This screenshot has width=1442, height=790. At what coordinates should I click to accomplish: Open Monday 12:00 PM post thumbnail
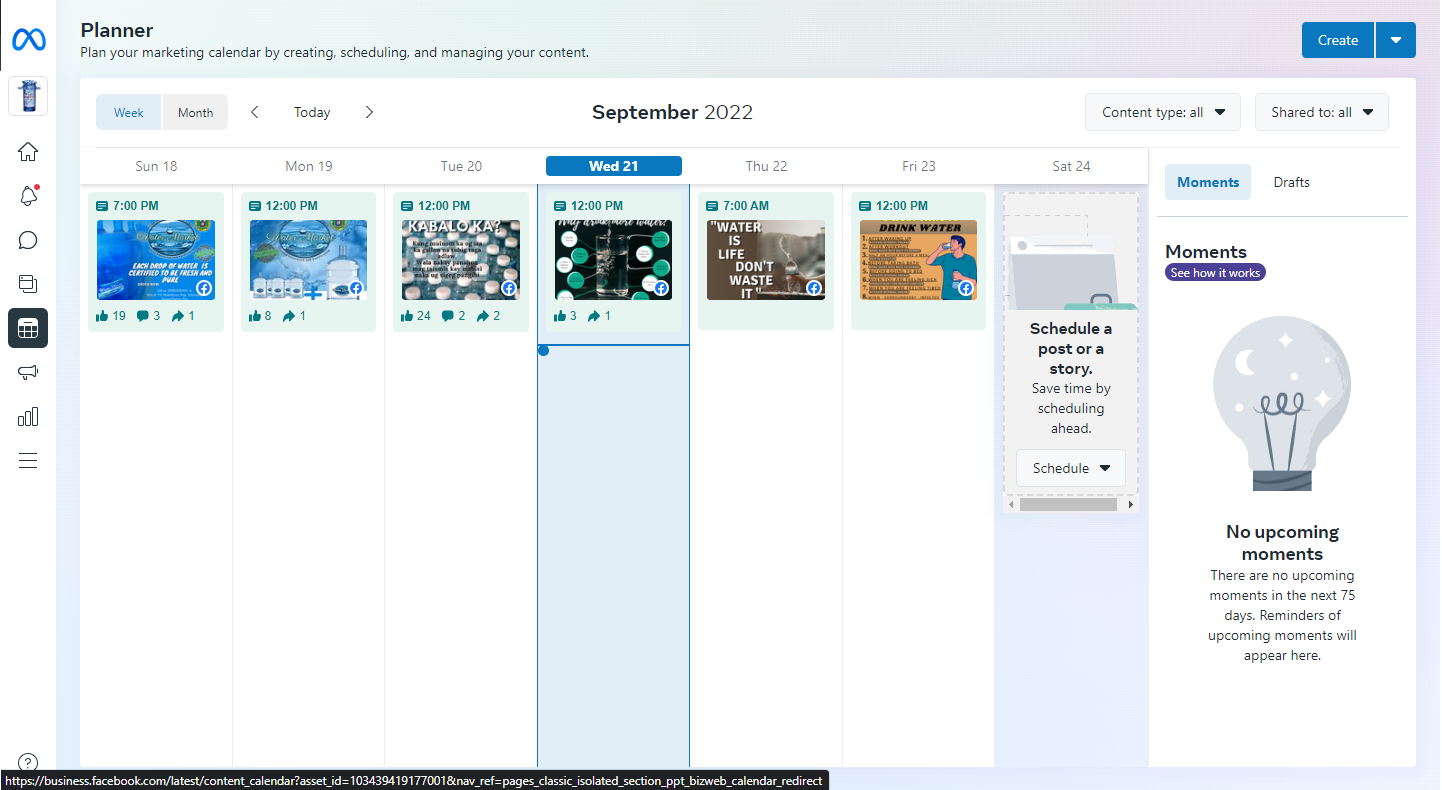308,260
